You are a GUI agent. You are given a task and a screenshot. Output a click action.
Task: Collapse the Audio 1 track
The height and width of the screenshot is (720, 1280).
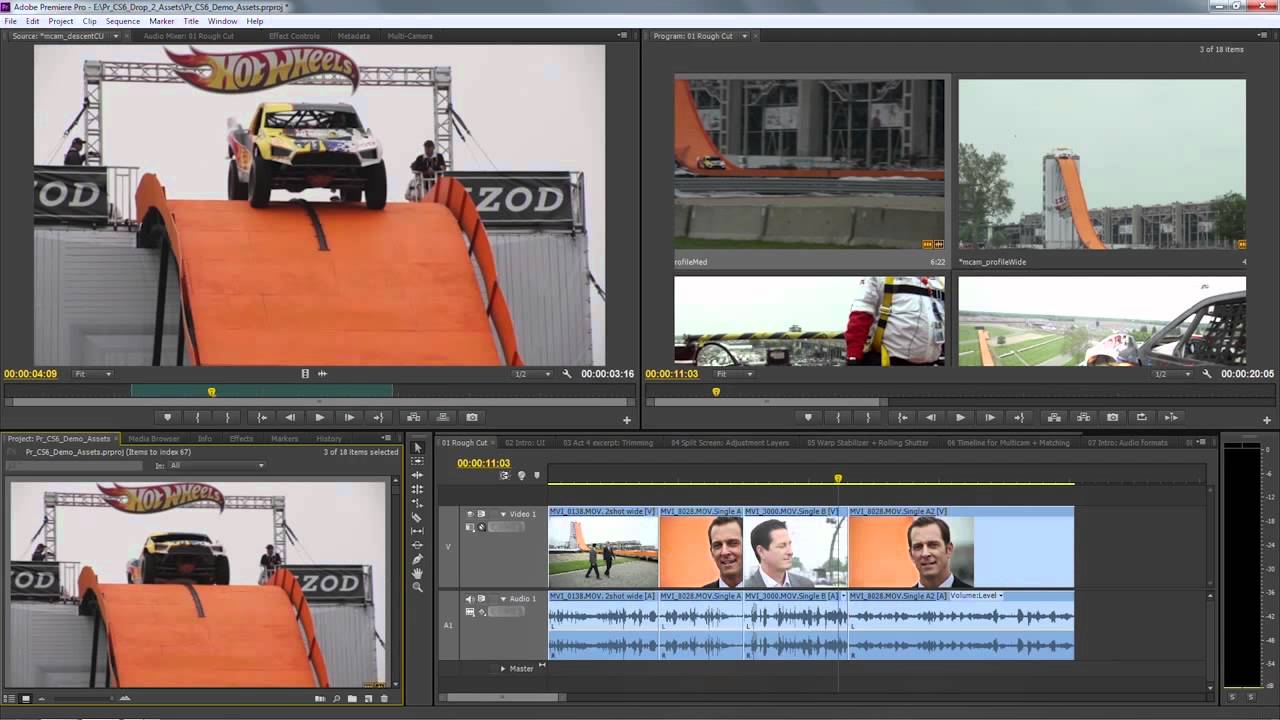503,599
